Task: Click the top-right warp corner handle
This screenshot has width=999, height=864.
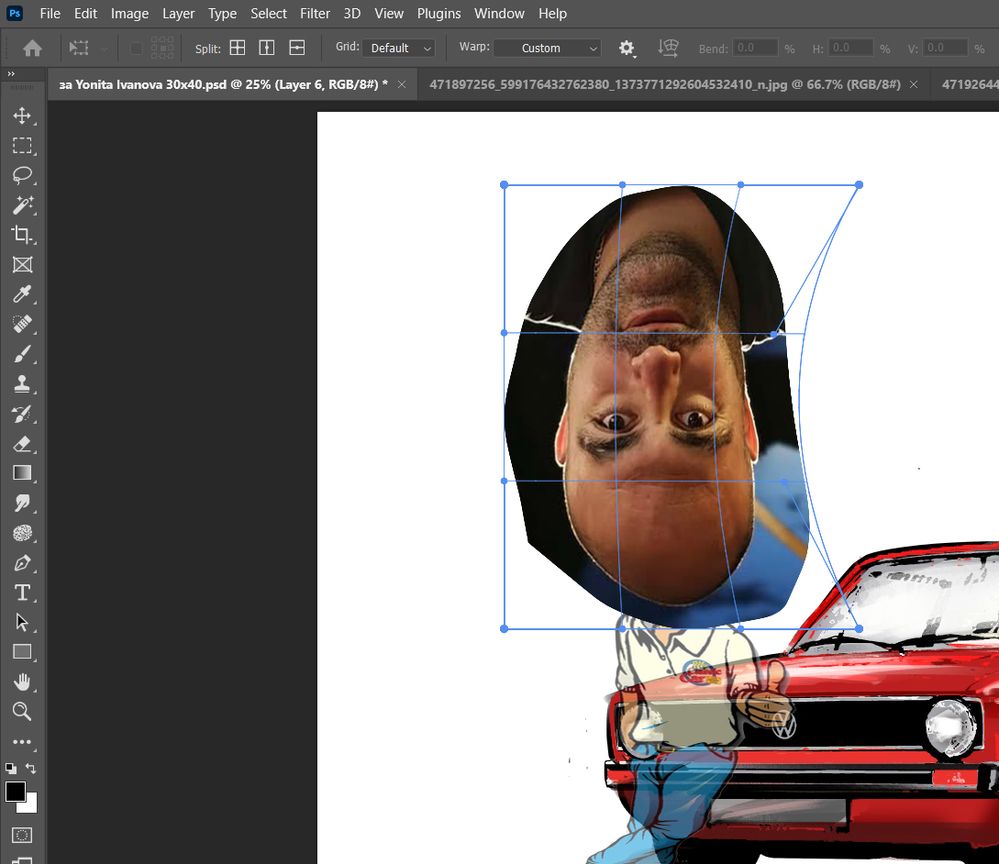Action: point(859,185)
